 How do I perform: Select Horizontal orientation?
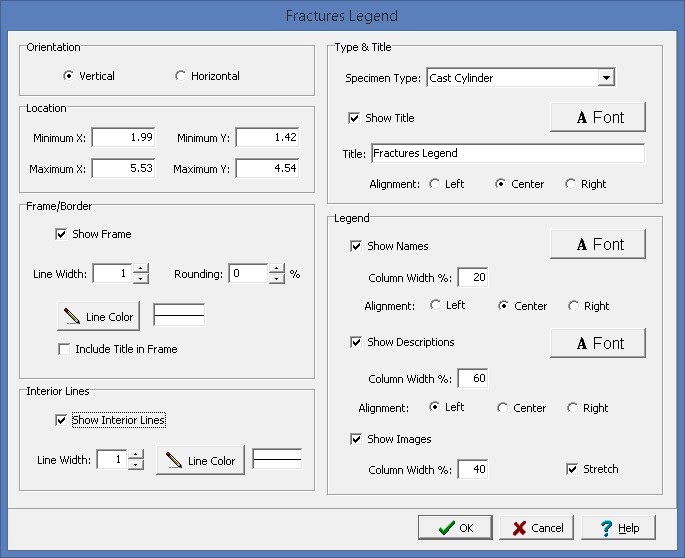pyautogui.click(x=181, y=76)
